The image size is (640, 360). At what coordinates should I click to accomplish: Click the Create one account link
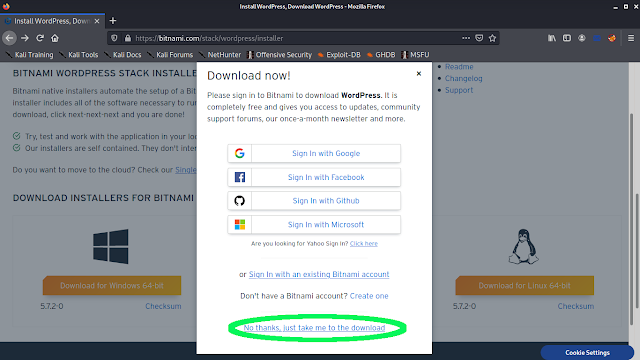coord(369,296)
